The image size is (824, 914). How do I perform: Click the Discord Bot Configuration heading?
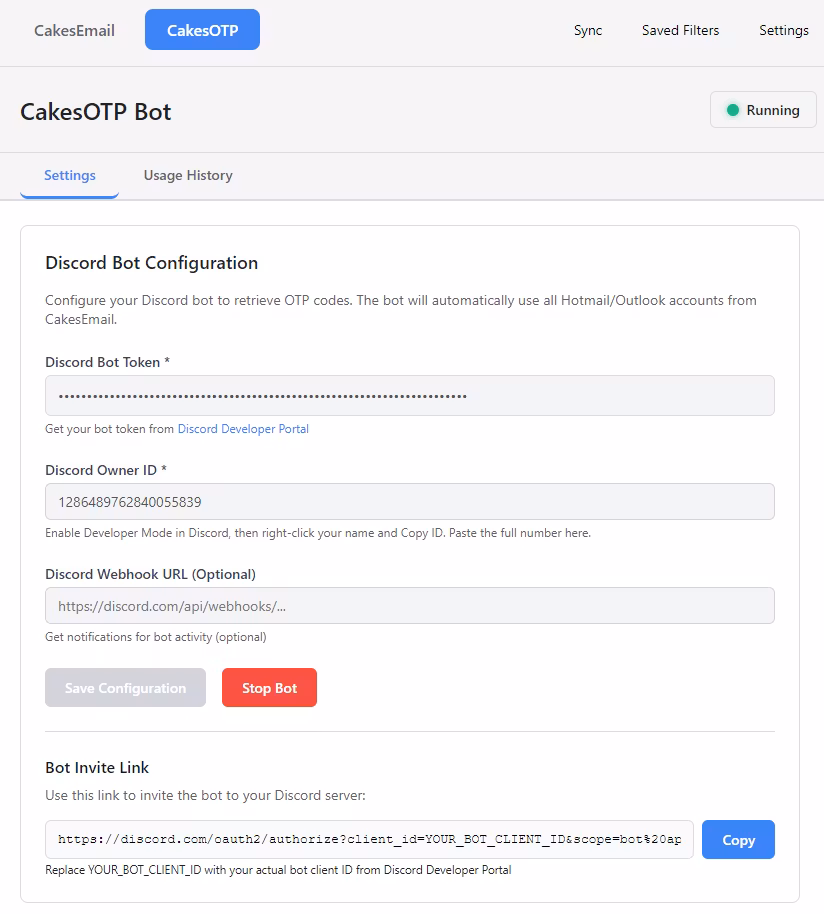click(152, 263)
